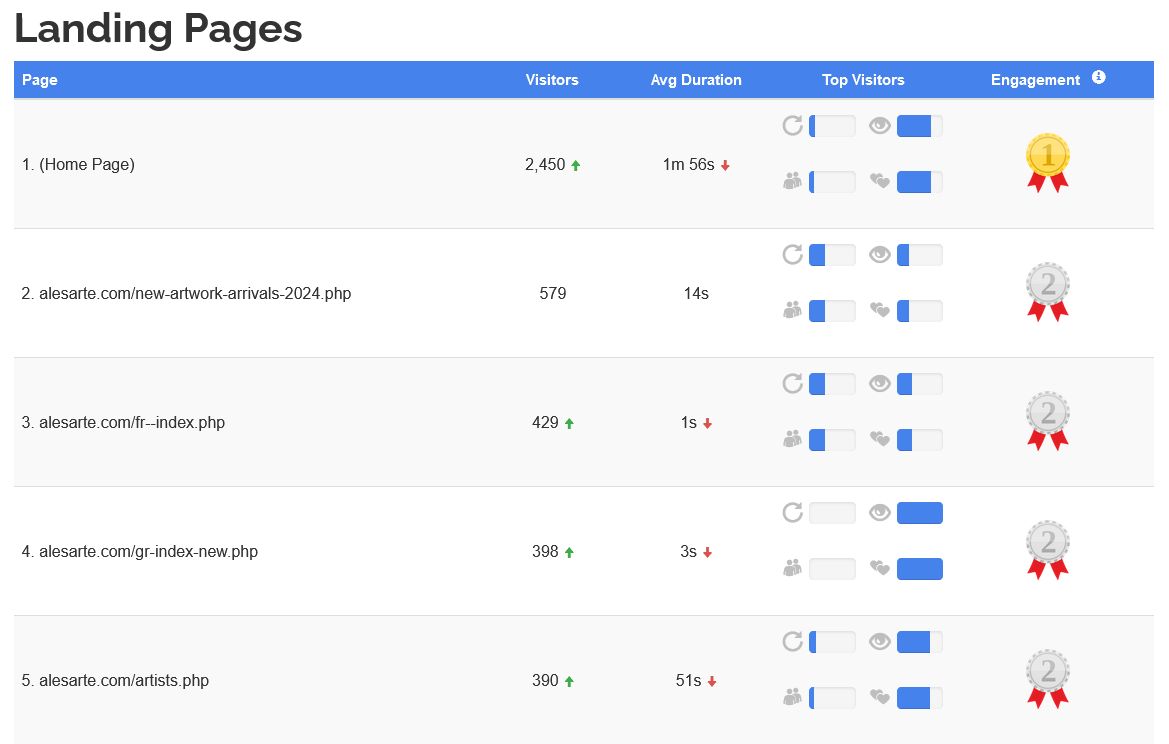
Task: Click the hearts icon in Home Page row
Action: 880,181
